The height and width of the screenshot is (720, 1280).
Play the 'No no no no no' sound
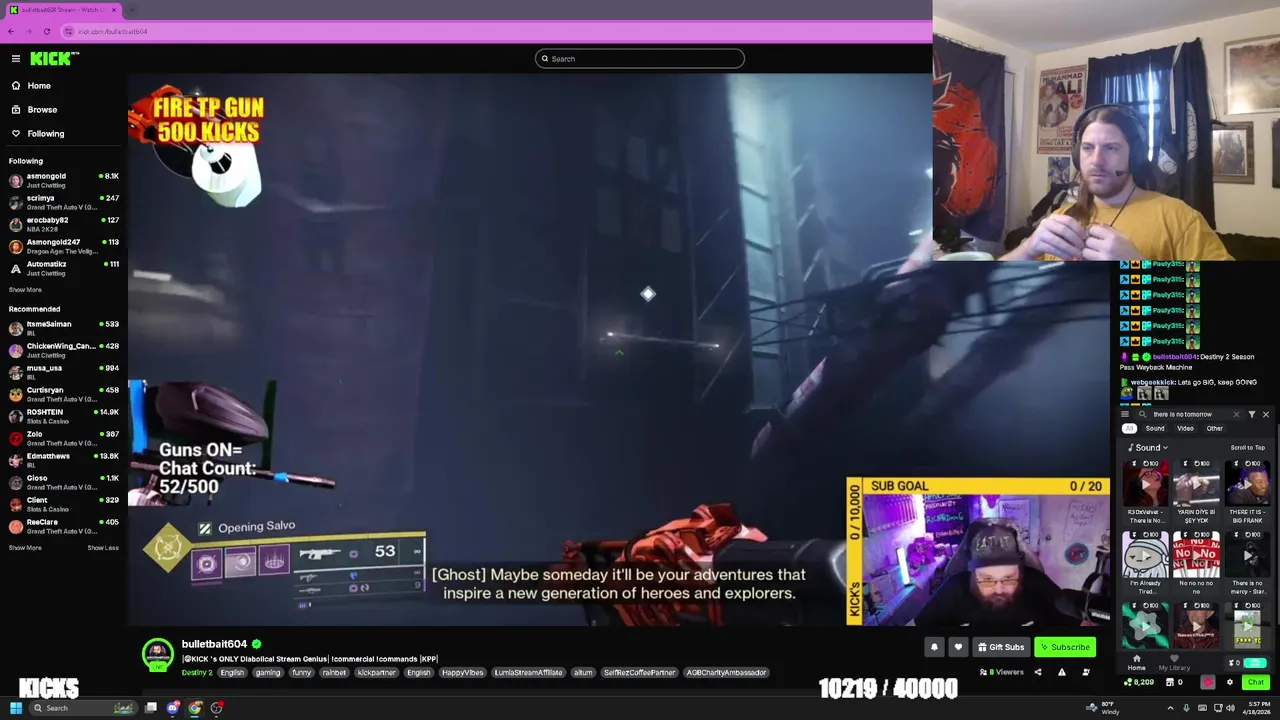point(1196,554)
